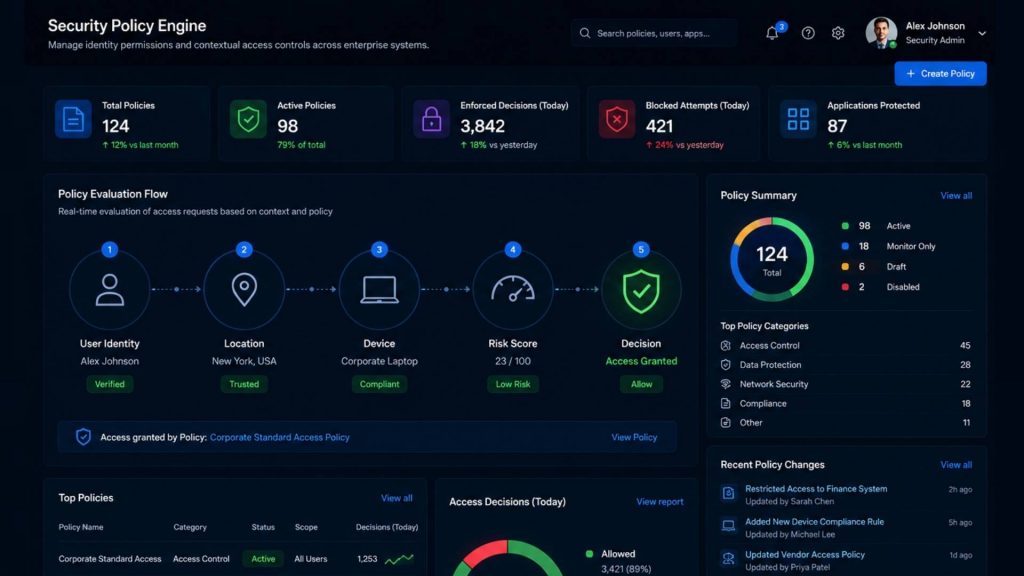This screenshot has height=576, width=1024.
Task: Open Restricted Access to Finance System change
Action: (x=816, y=488)
